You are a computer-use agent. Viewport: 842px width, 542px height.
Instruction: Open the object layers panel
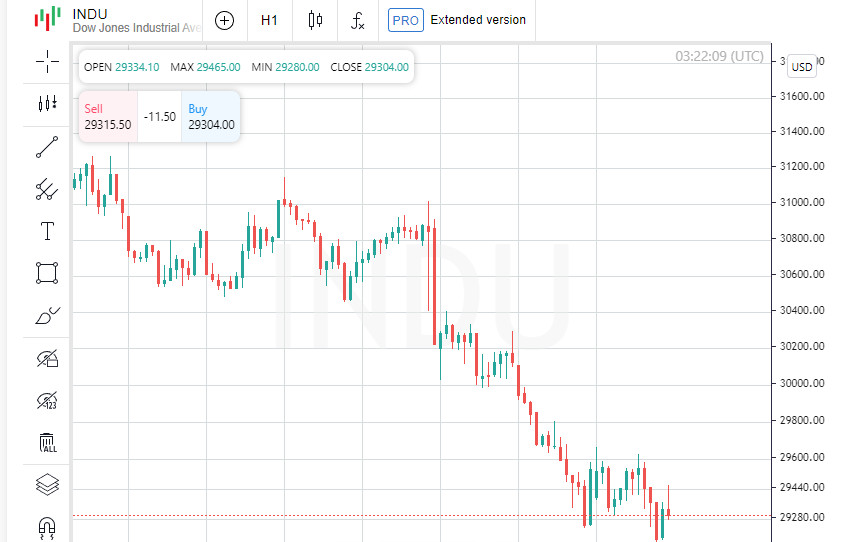47,485
